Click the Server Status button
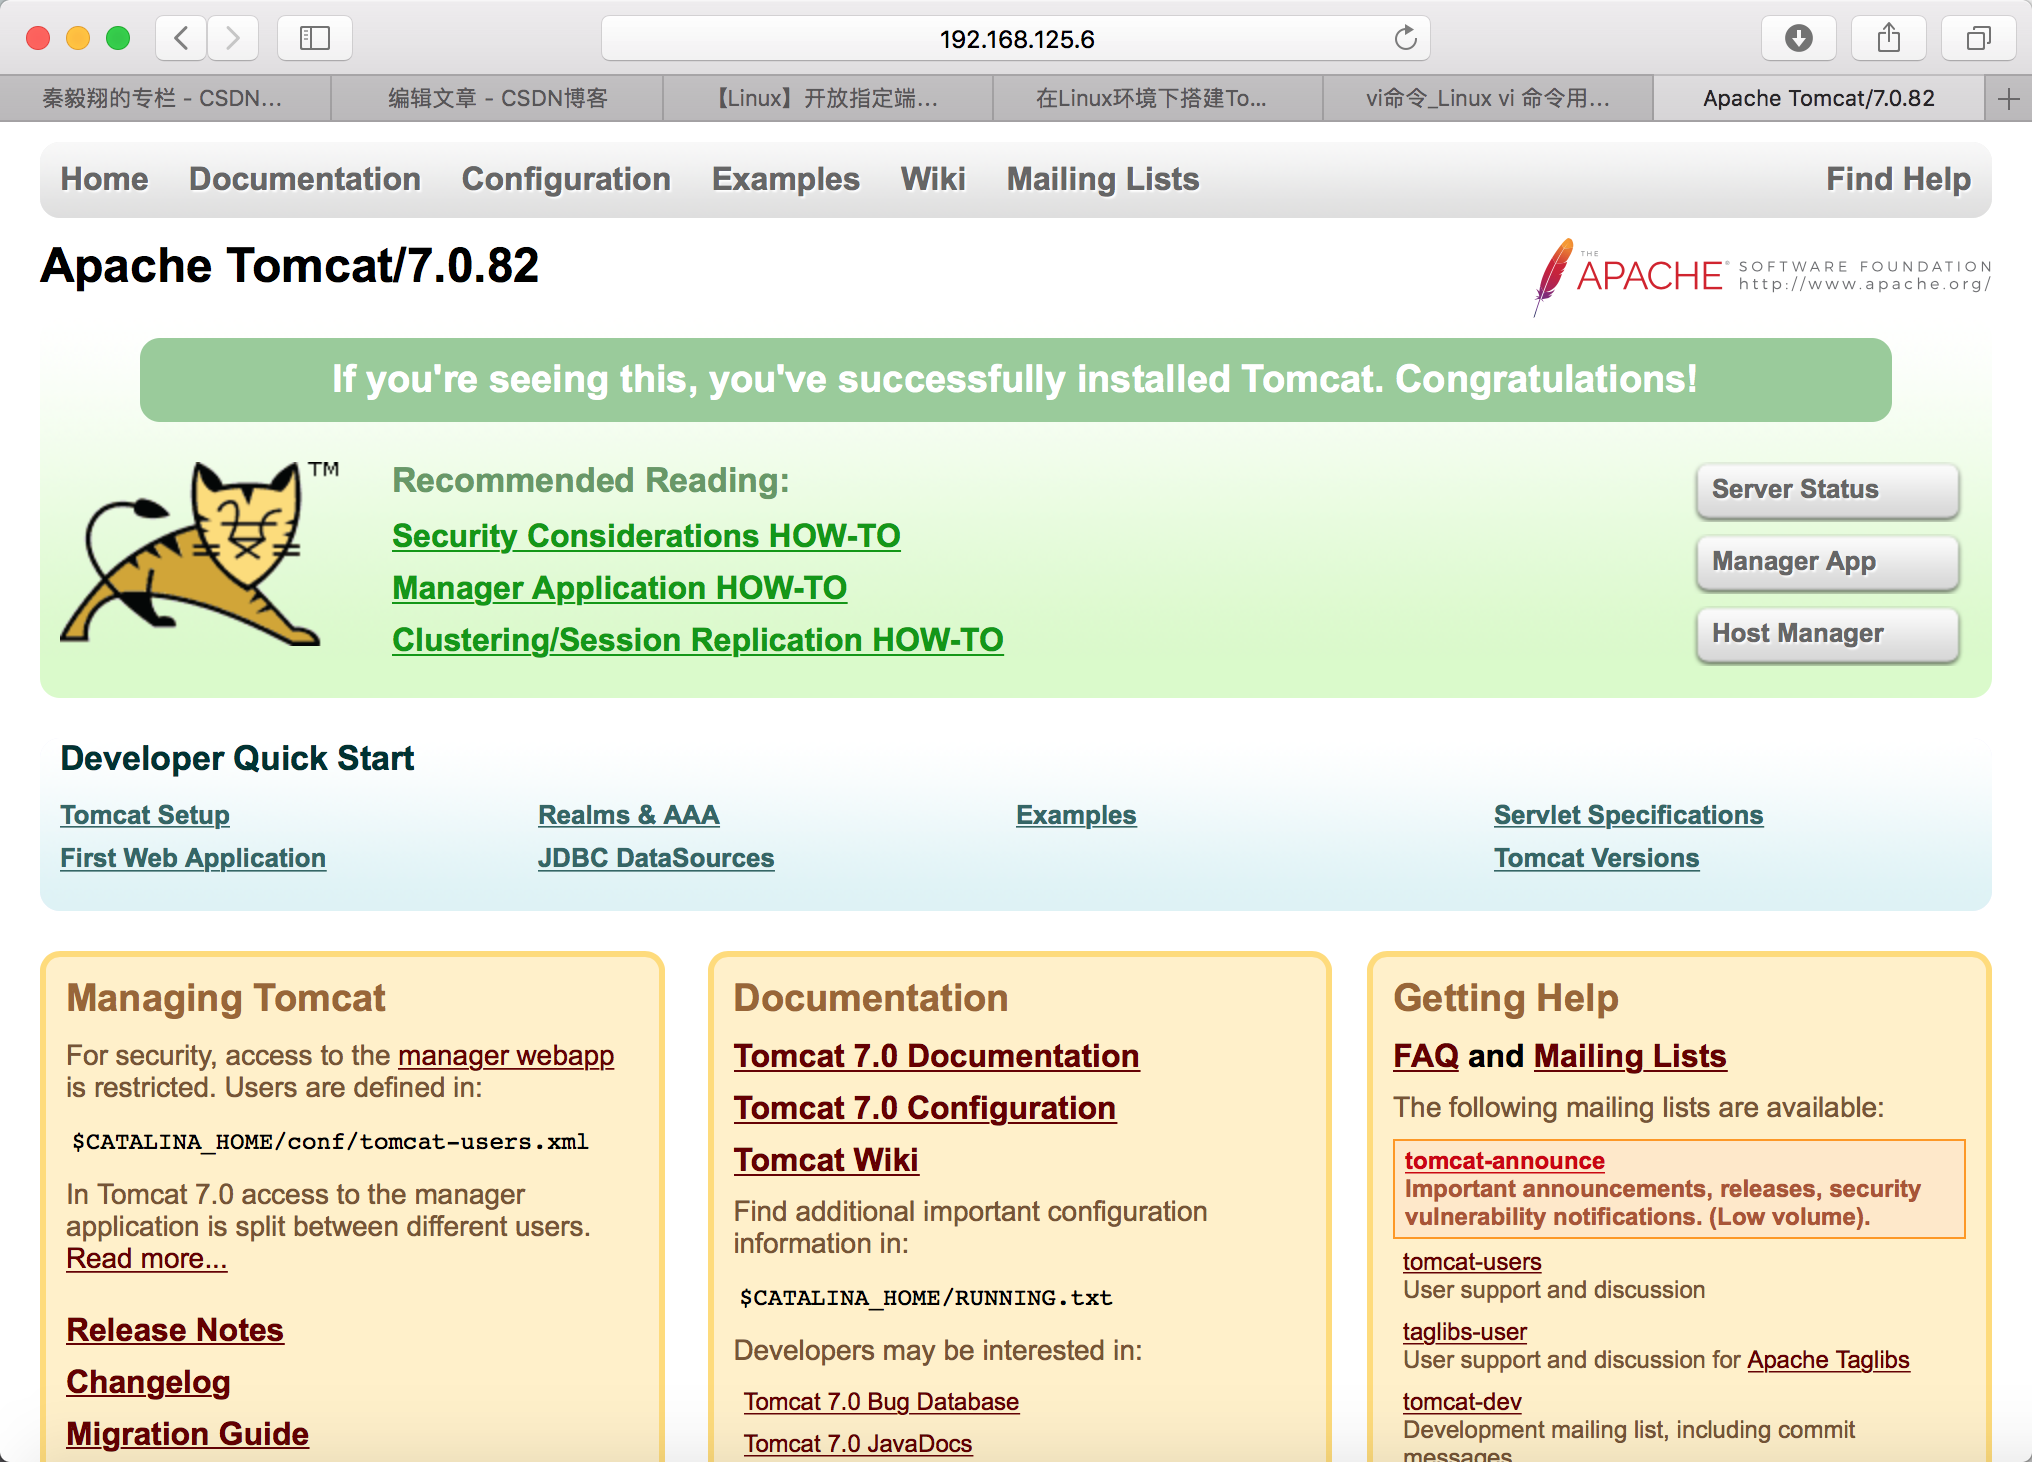This screenshot has width=2032, height=1462. click(1827, 490)
